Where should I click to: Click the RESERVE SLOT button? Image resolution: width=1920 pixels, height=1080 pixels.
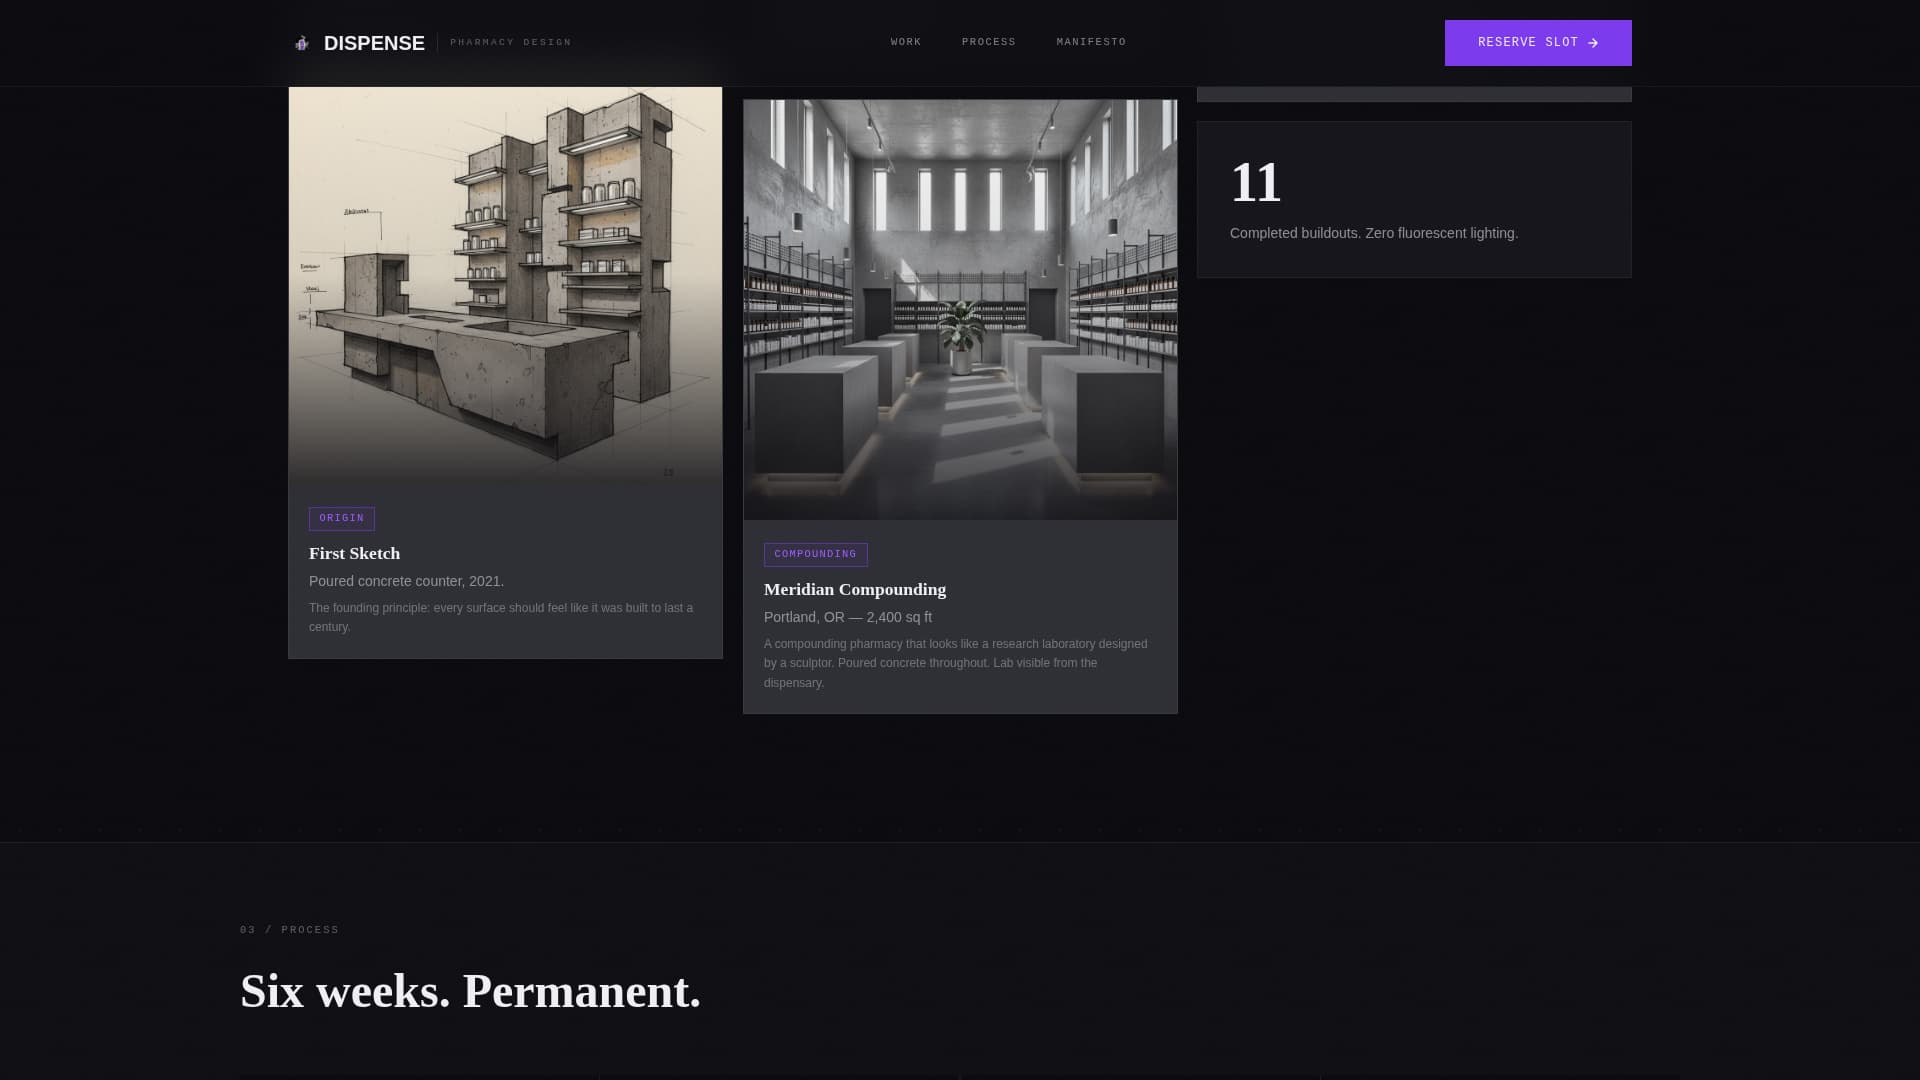pyautogui.click(x=1538, y=43)
